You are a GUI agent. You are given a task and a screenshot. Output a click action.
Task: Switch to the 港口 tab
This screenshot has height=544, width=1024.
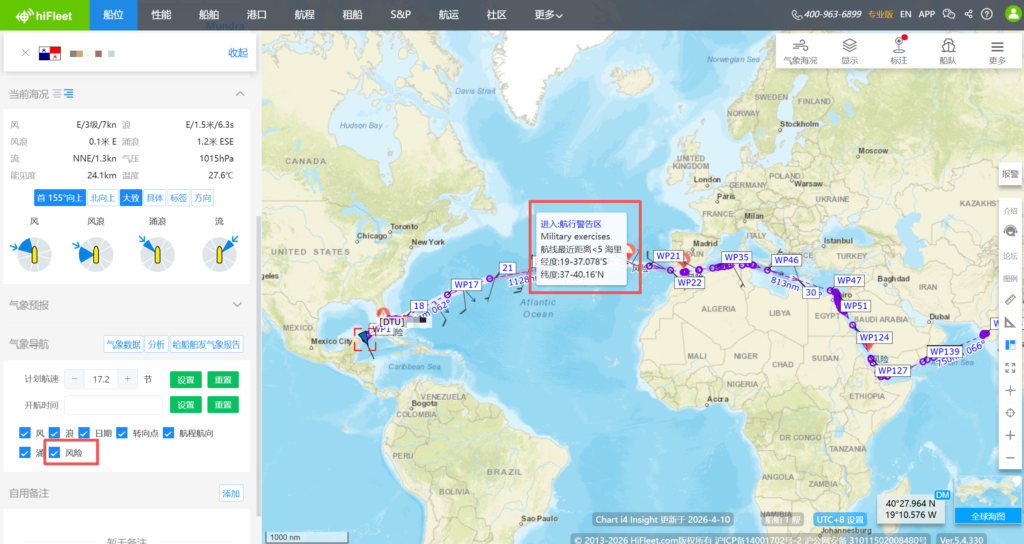coord(257,15)
